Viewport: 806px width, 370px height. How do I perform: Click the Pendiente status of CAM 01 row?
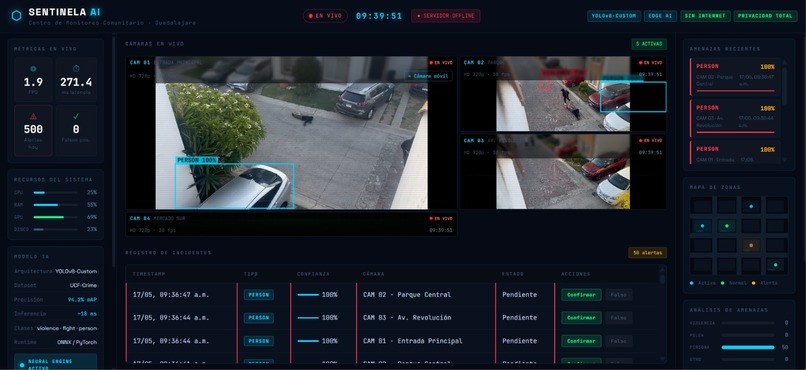click(x=519, y=341)
